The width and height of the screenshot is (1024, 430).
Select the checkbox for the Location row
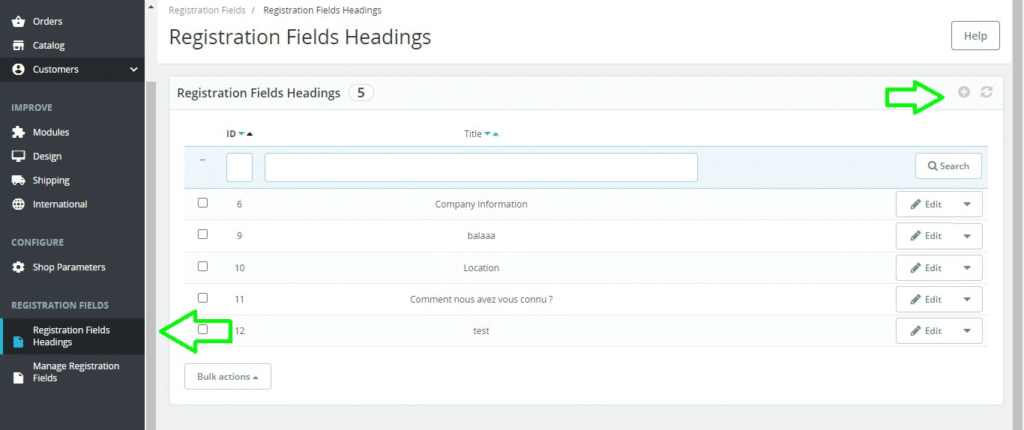[203, 267]
